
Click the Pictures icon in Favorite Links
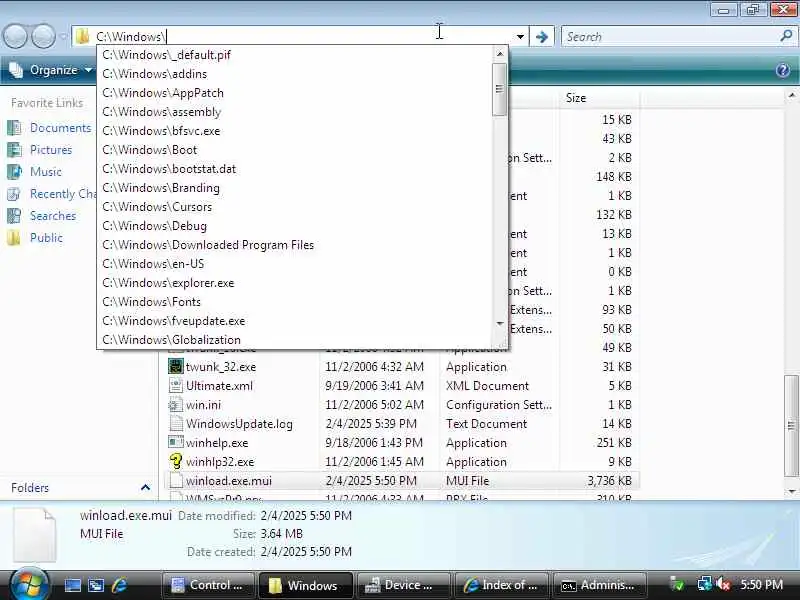tap(14, 149)
